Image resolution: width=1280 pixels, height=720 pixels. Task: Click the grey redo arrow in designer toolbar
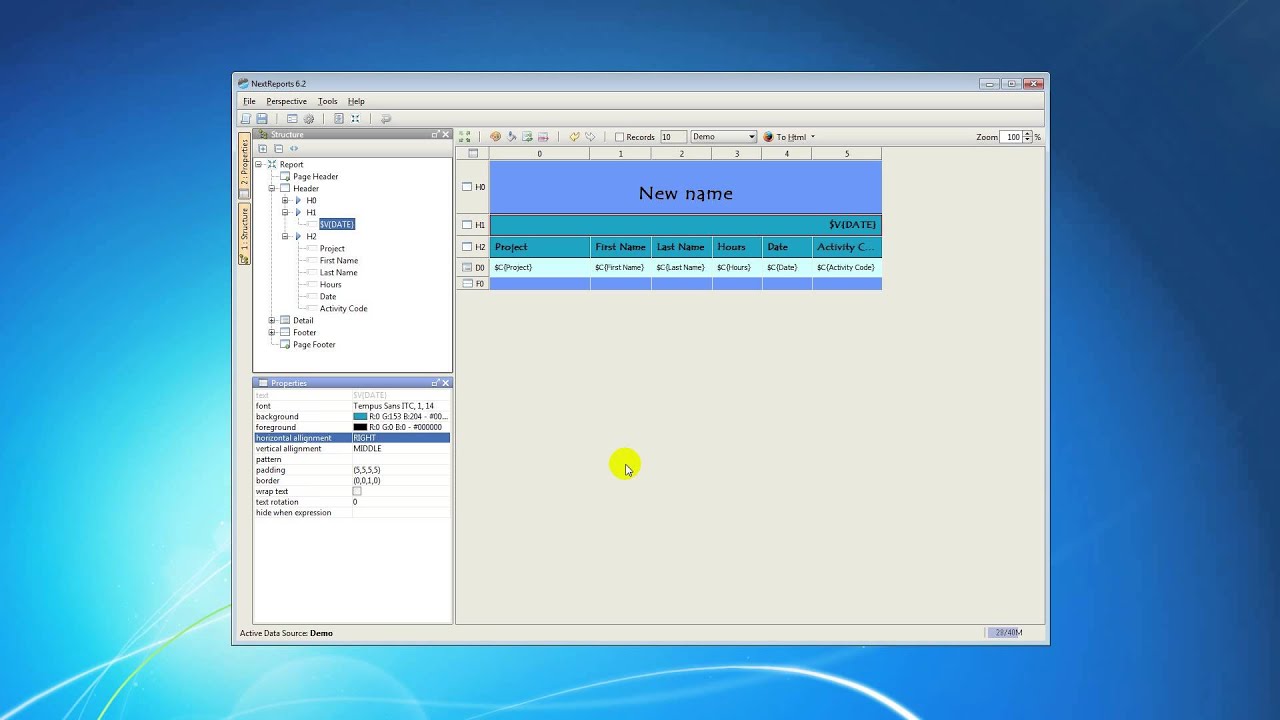point(590,137)
